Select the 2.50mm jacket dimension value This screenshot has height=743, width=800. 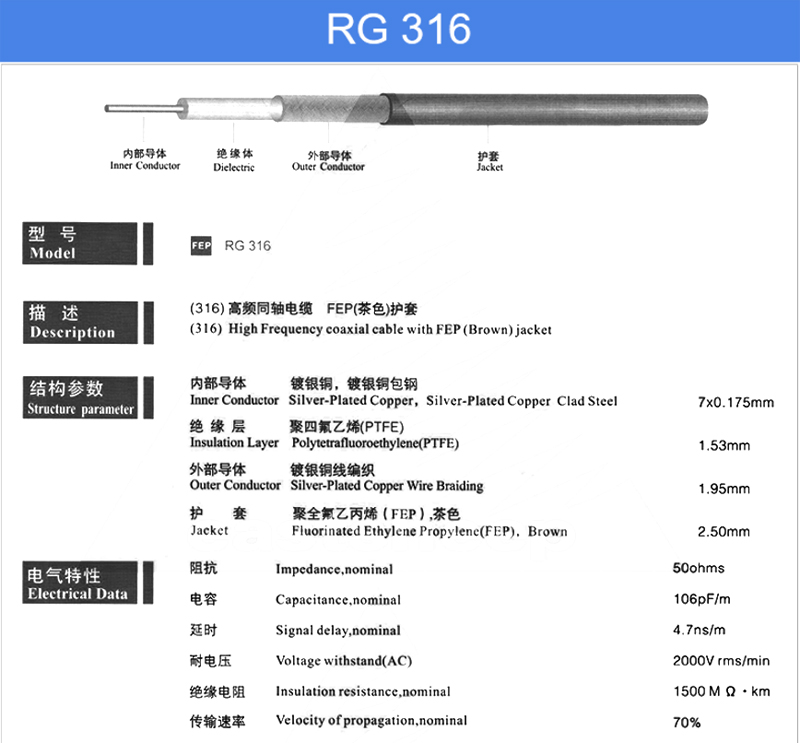(x=724, y=532)
